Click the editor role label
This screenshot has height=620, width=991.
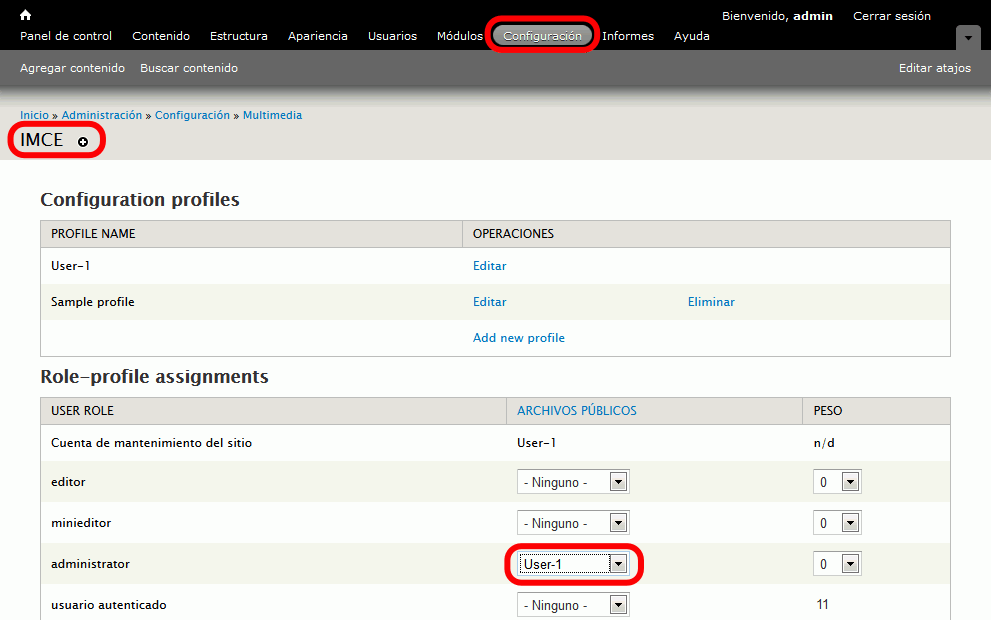tap(68, 482)
